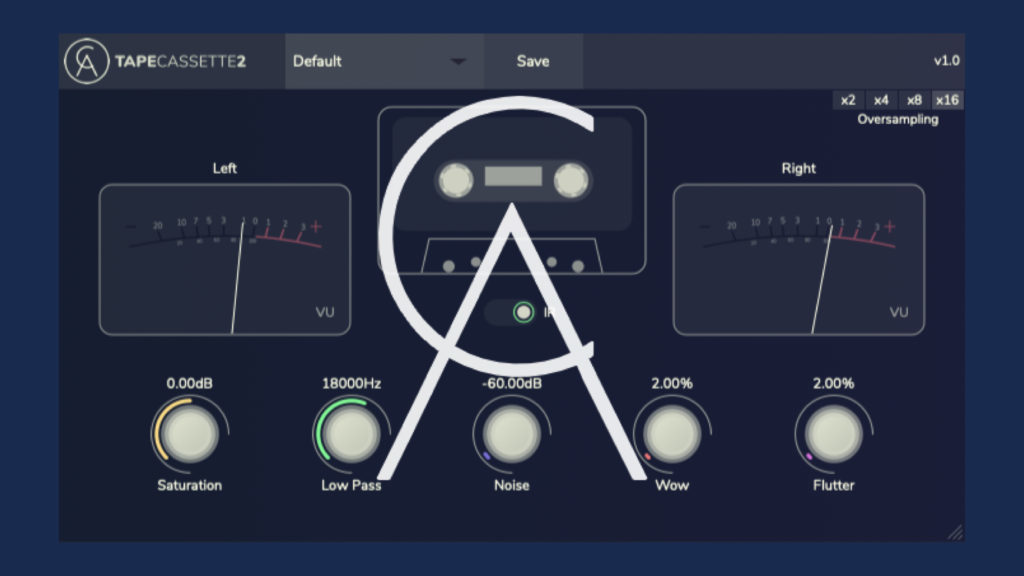Click the Saturation label
Image resolution: width=1024 pixels, height=576 pixels.
[189, 485]
